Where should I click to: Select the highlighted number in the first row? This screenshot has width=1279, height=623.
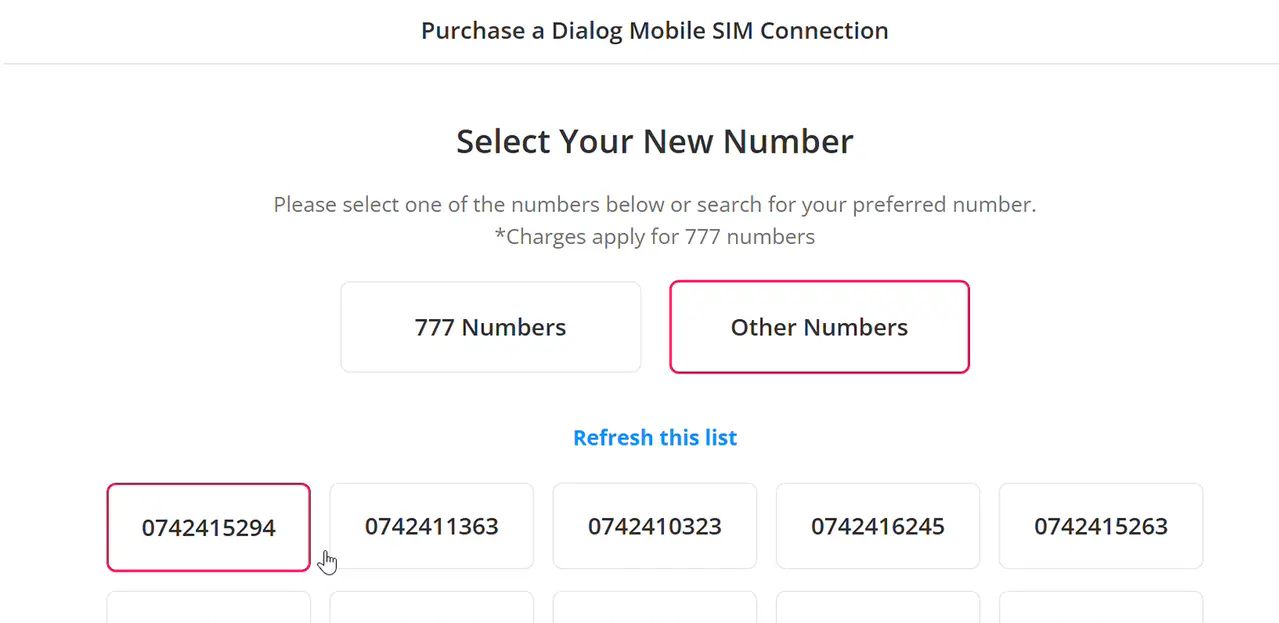(x=208, y=528)
